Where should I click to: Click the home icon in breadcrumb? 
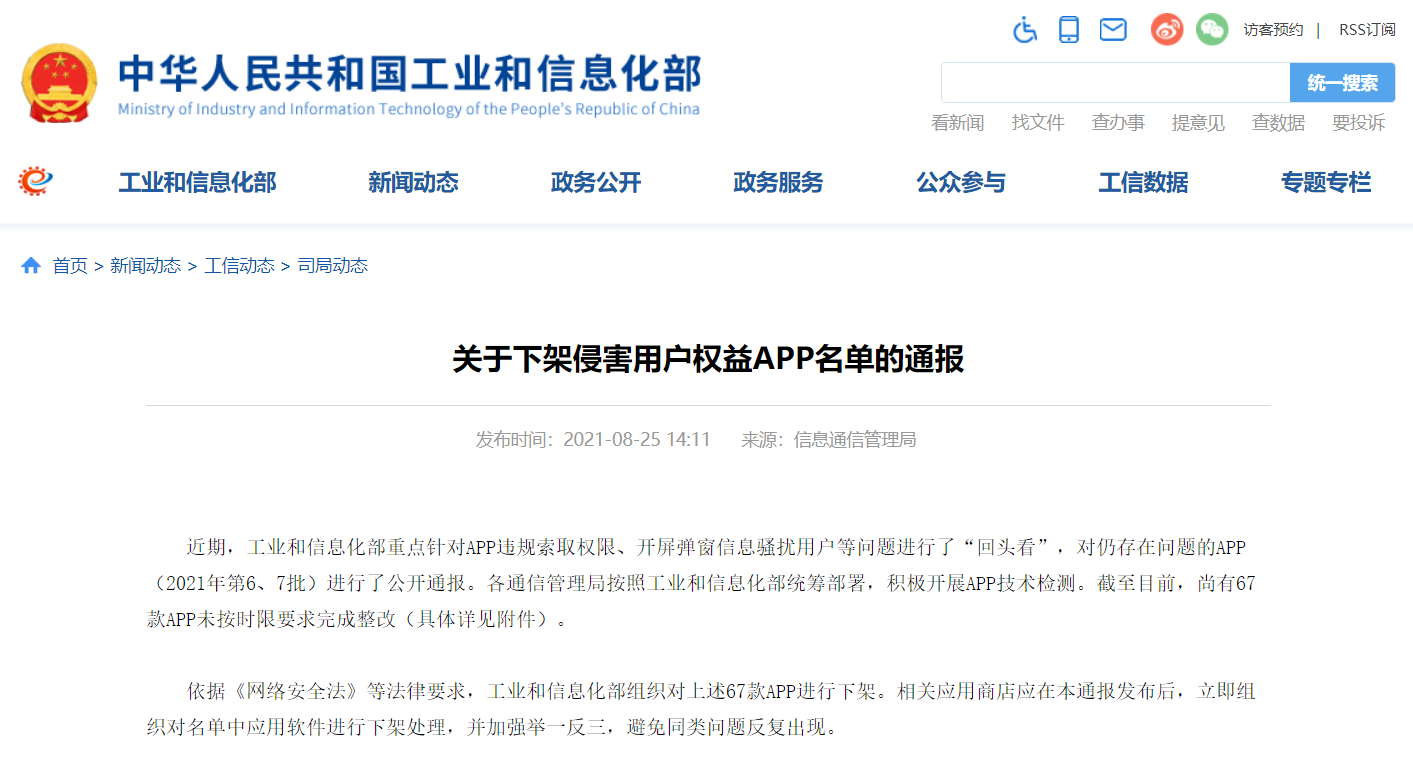pos(31,266)
